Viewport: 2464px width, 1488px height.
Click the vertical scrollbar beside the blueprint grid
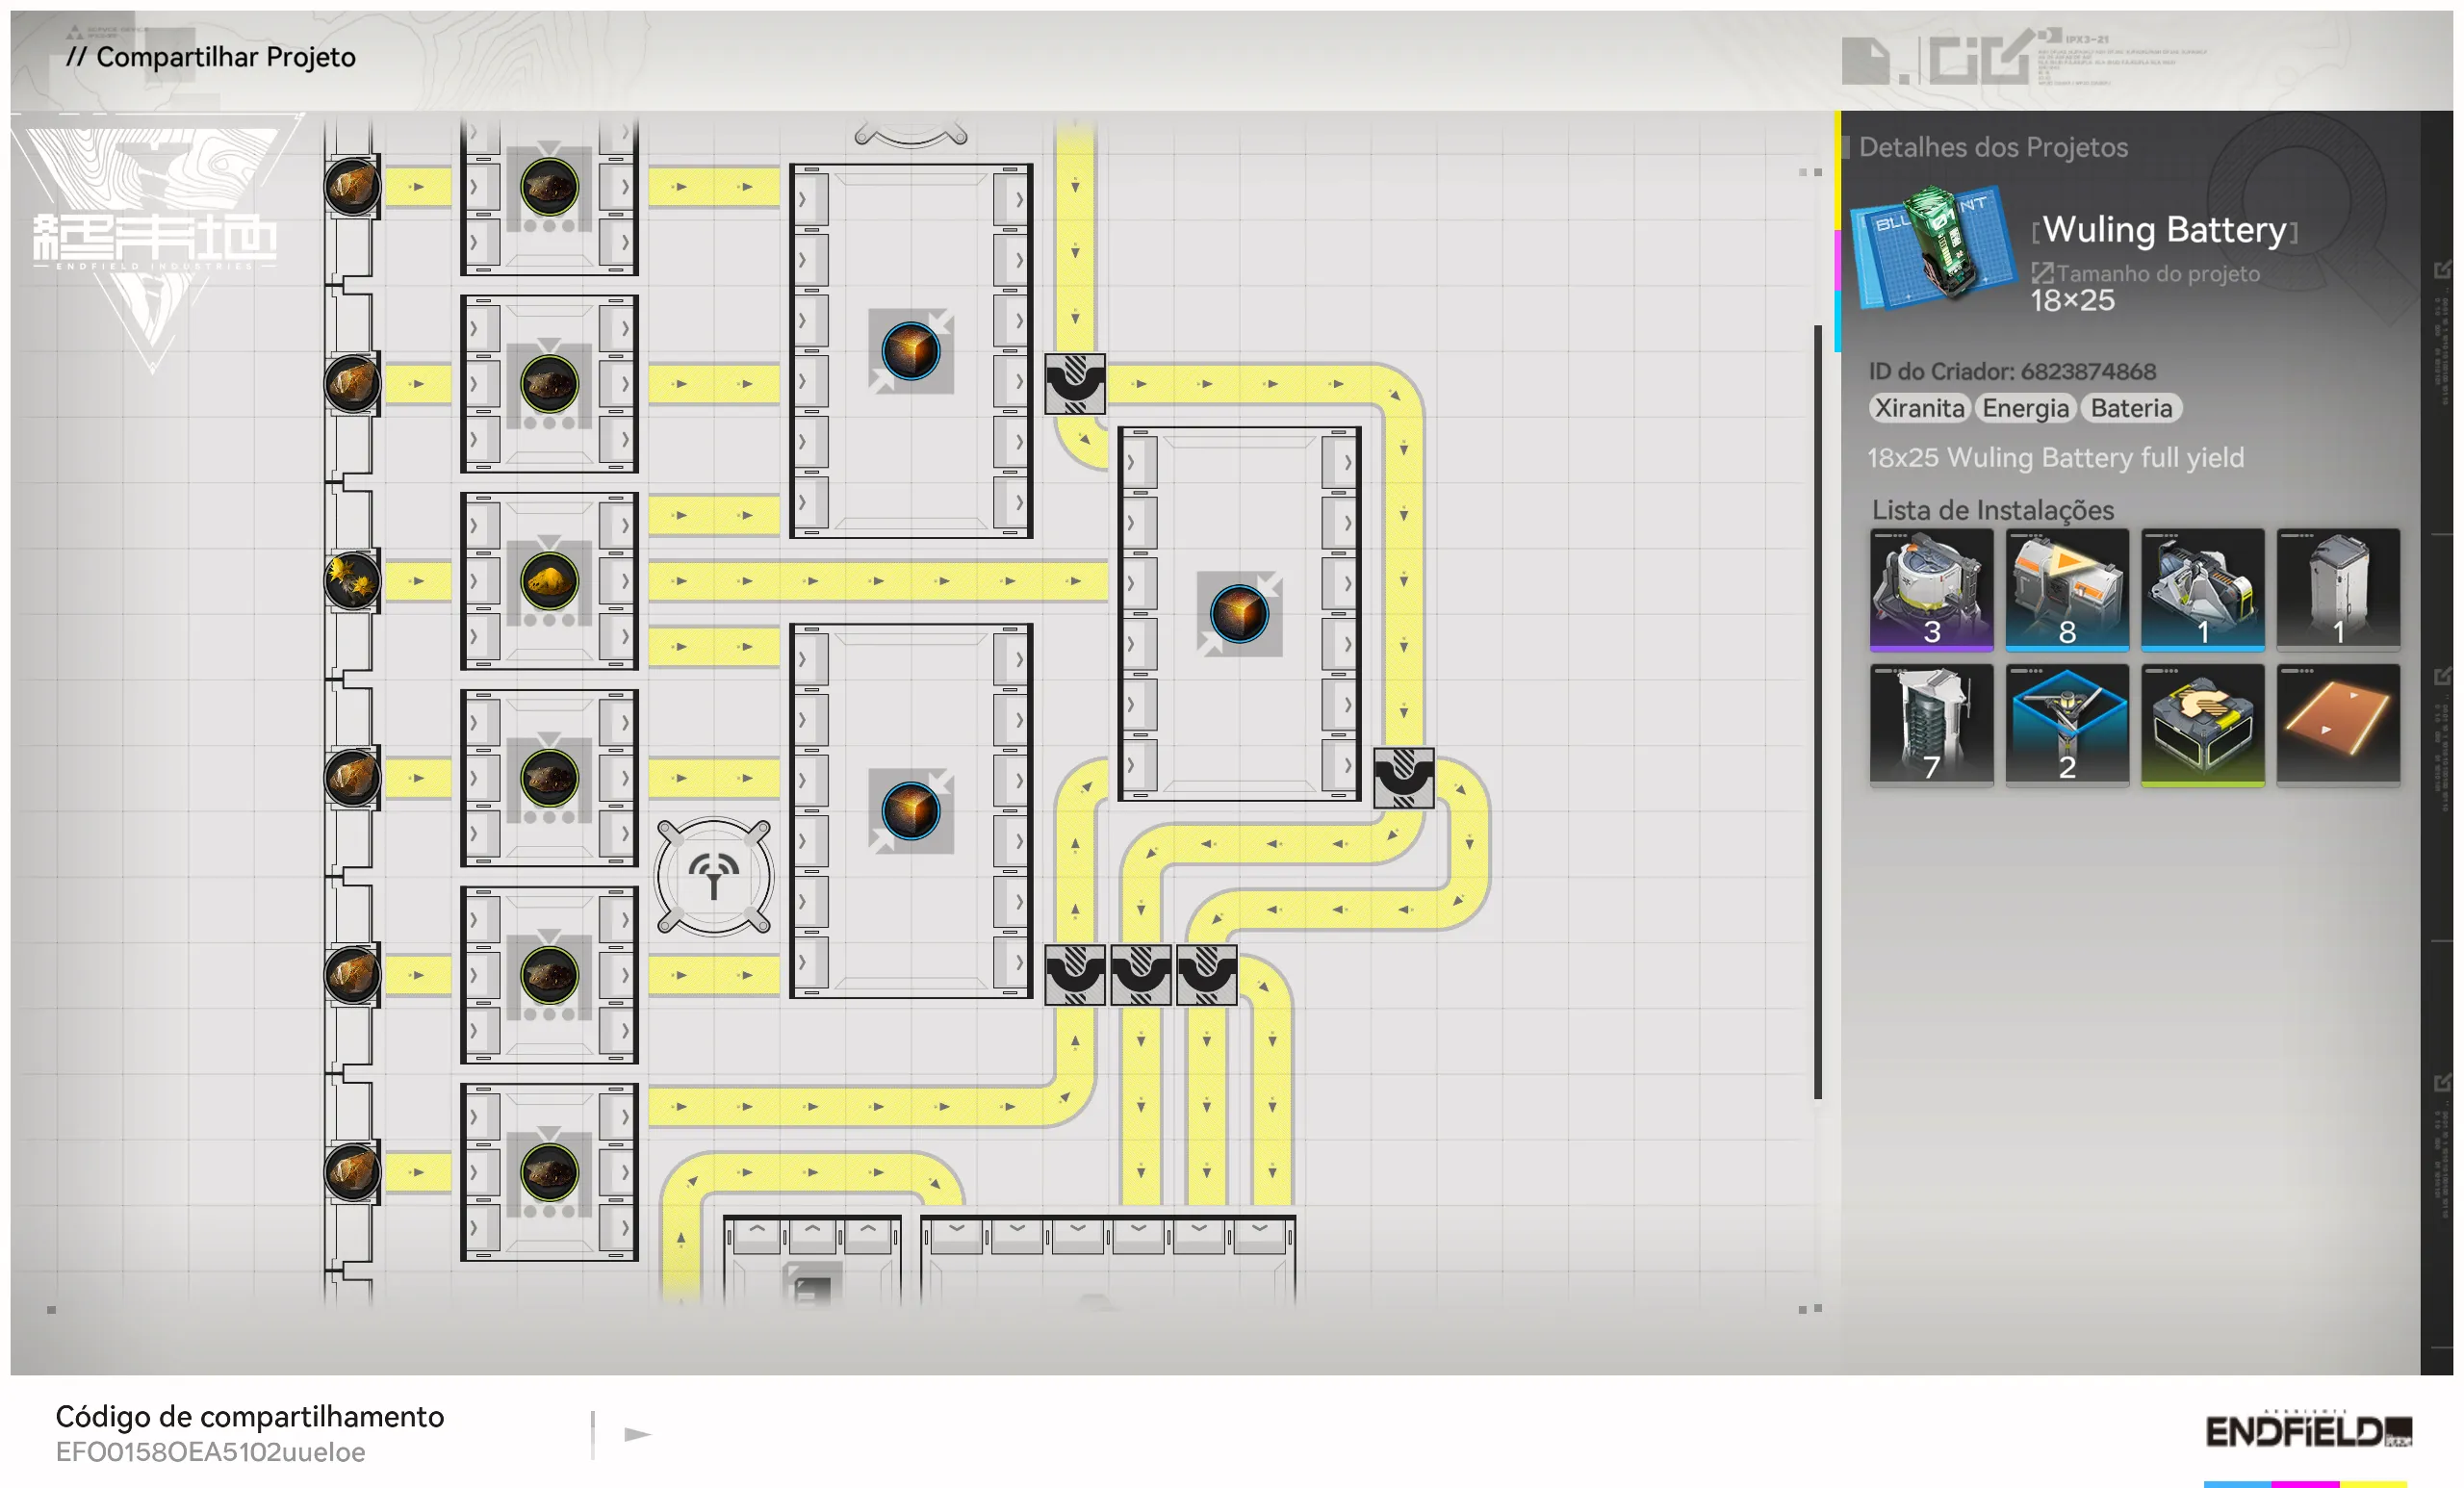coord(1817,710)
